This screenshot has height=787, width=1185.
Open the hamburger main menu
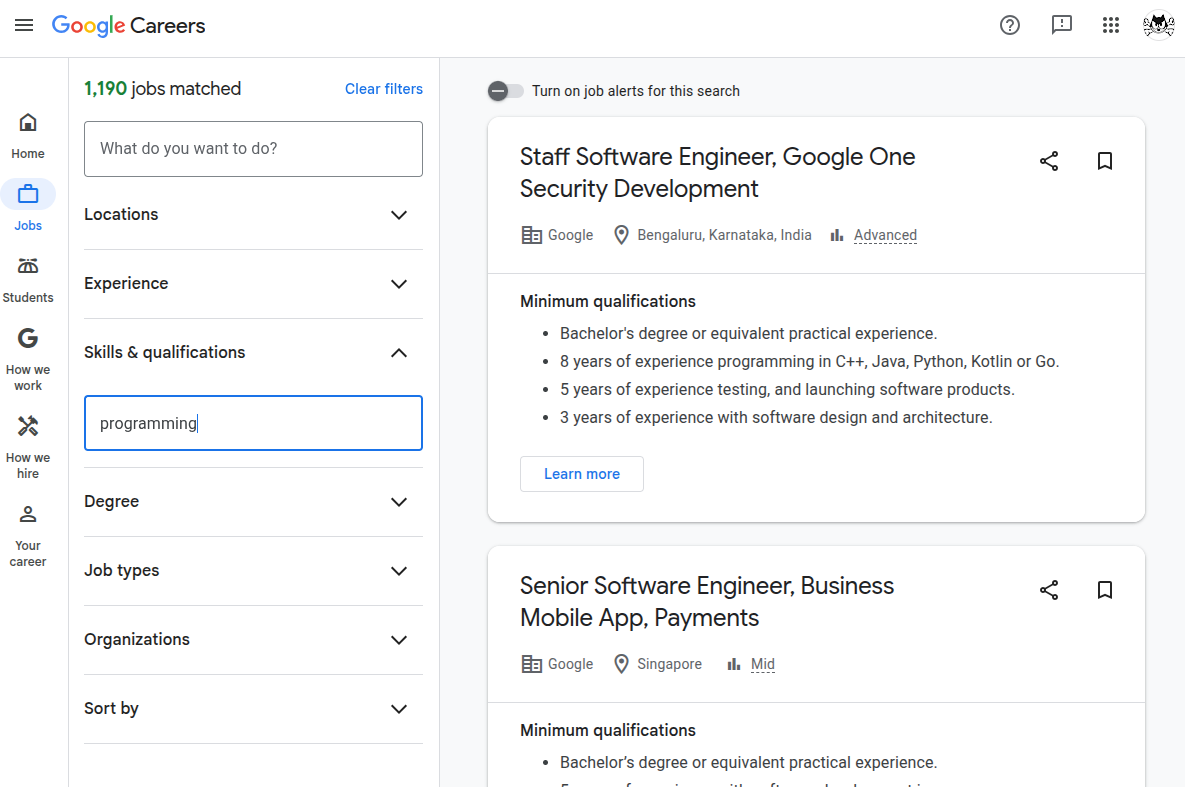pyautogui.click(x=24, y=25)
